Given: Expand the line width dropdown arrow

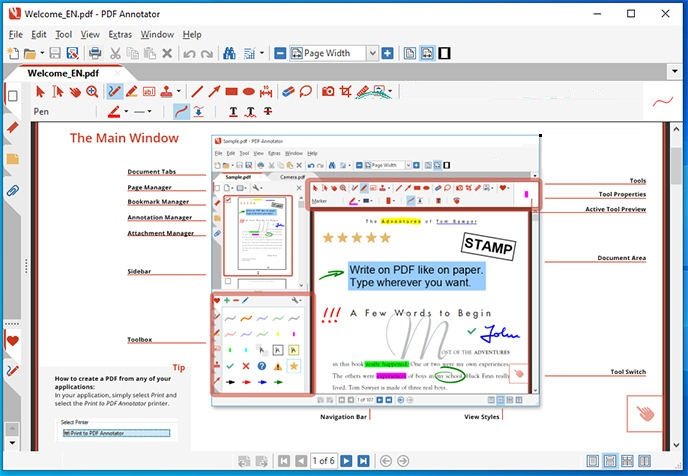Looking at the screenshot, I should click(149, 111).
